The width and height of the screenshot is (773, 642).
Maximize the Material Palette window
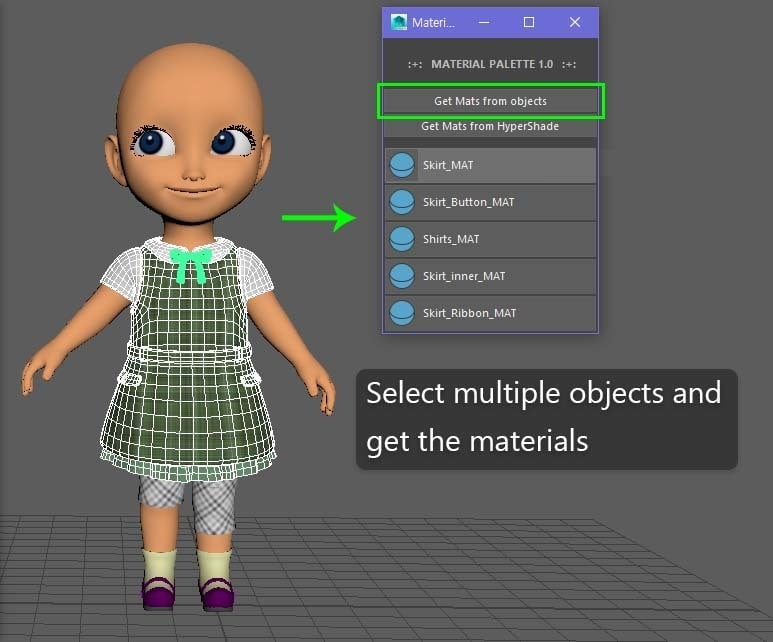tap(529, 22)
